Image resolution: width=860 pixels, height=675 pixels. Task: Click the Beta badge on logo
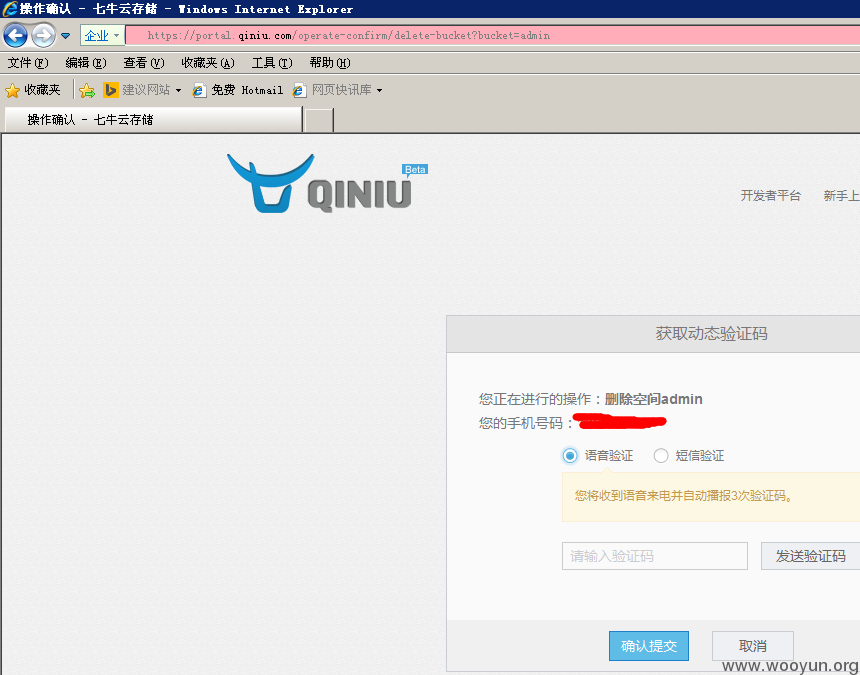[415, 169]
